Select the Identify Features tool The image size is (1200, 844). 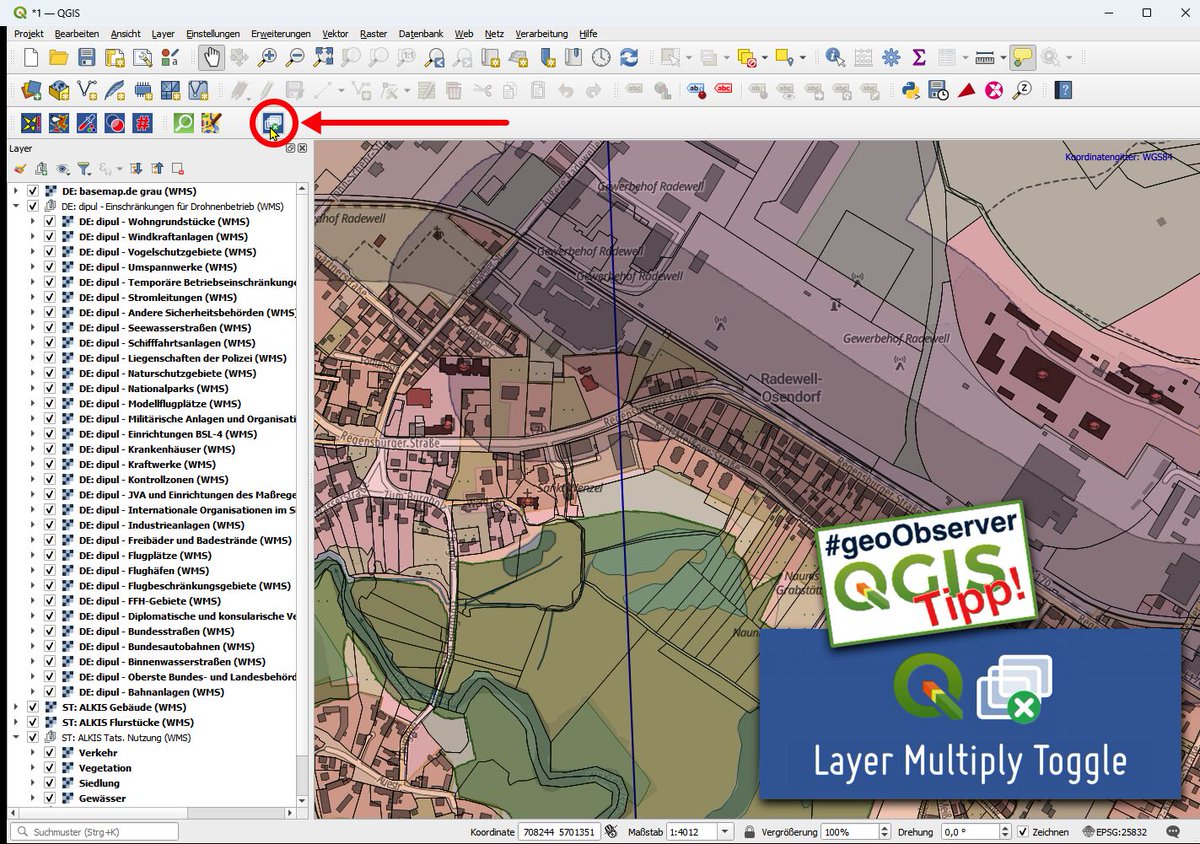click(835, 57)
